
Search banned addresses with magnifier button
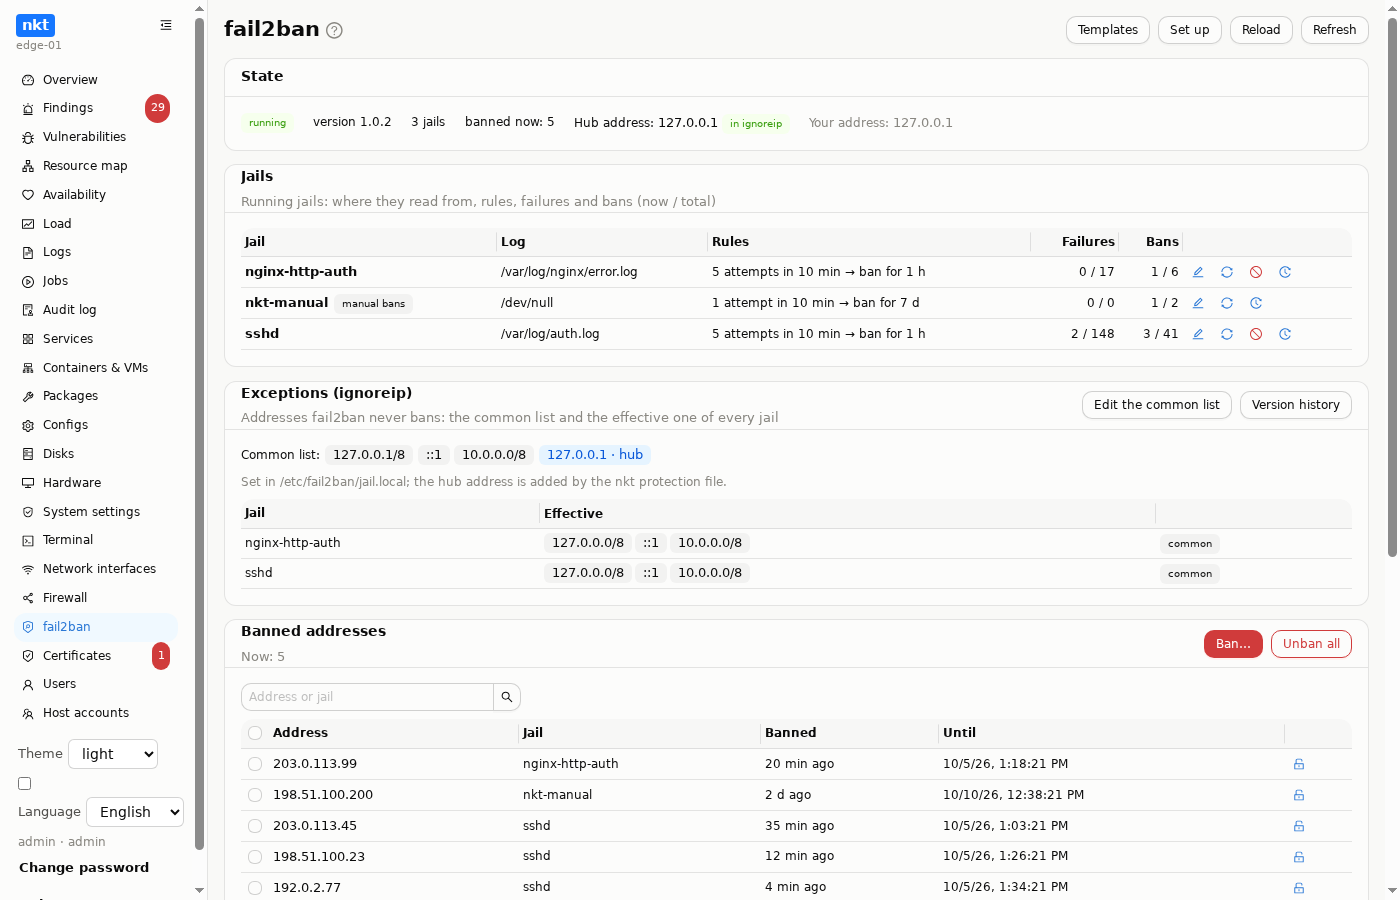507,697
